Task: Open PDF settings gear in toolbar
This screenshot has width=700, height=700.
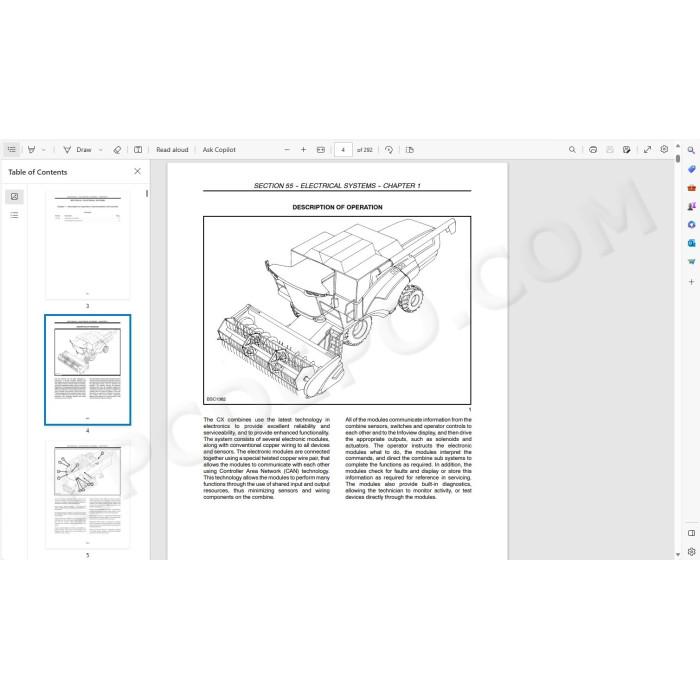Action: coord(664,149)
